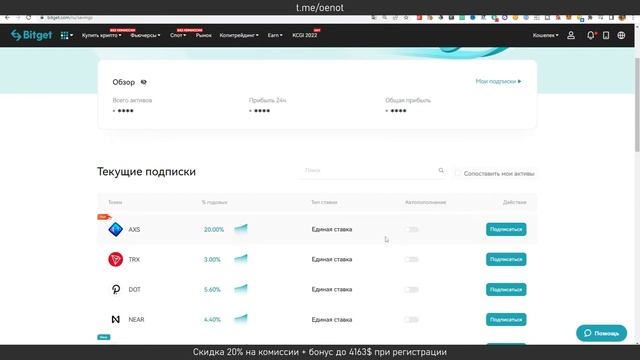Click the TRX token icon
The width and height of the screenshot is (640, 360).
[116, 259]
